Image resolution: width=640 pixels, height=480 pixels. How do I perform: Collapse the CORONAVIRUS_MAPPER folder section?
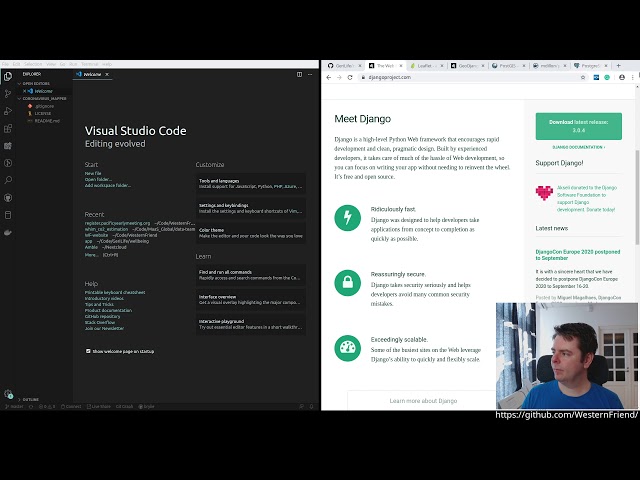(x=42, y=98)
